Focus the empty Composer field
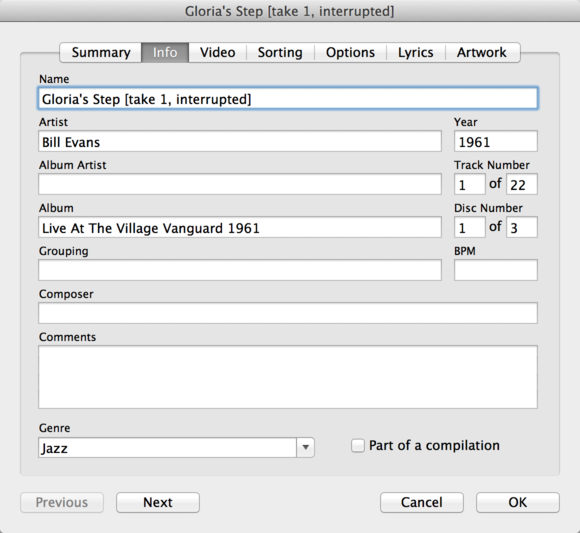Viewport: 580px width, 533px height. (x=288, y=313)
